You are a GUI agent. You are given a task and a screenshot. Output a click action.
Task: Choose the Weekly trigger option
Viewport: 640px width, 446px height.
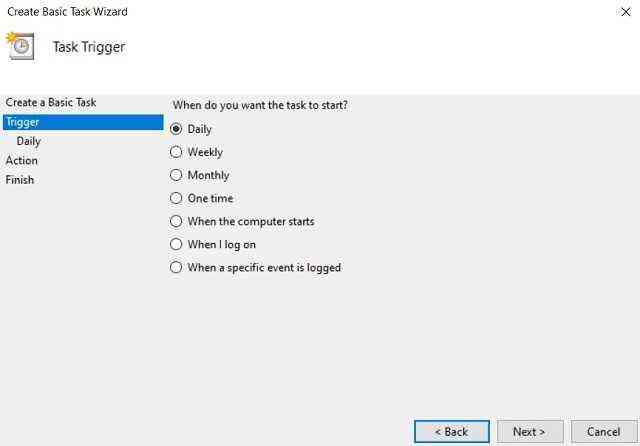[177, 152]
